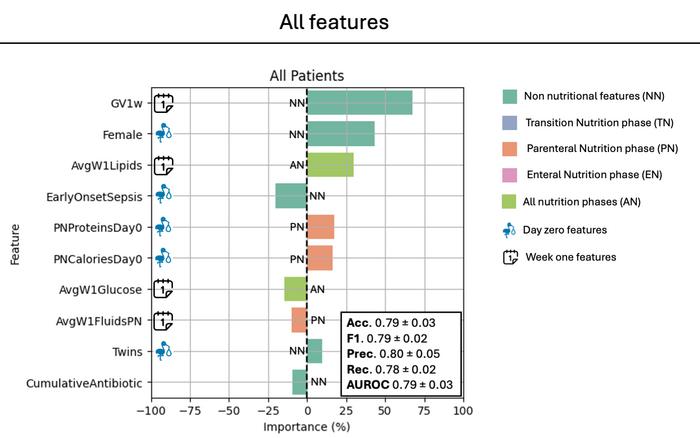This screenshot has height=438, width=700.
Task: Click the calendar icon beside AvgW1Glucose
Action: [x=163, y=288]
